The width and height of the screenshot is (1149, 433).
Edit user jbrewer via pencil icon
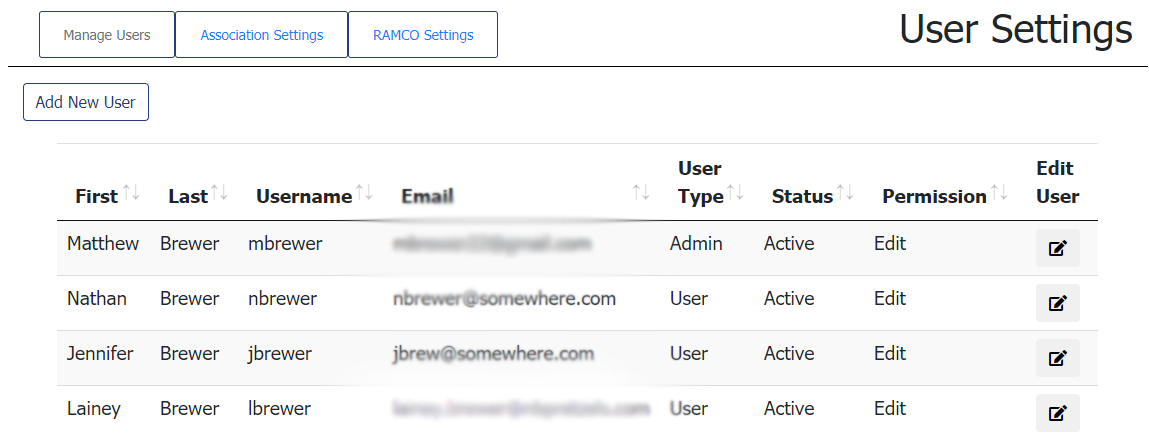pos(1057,358)
